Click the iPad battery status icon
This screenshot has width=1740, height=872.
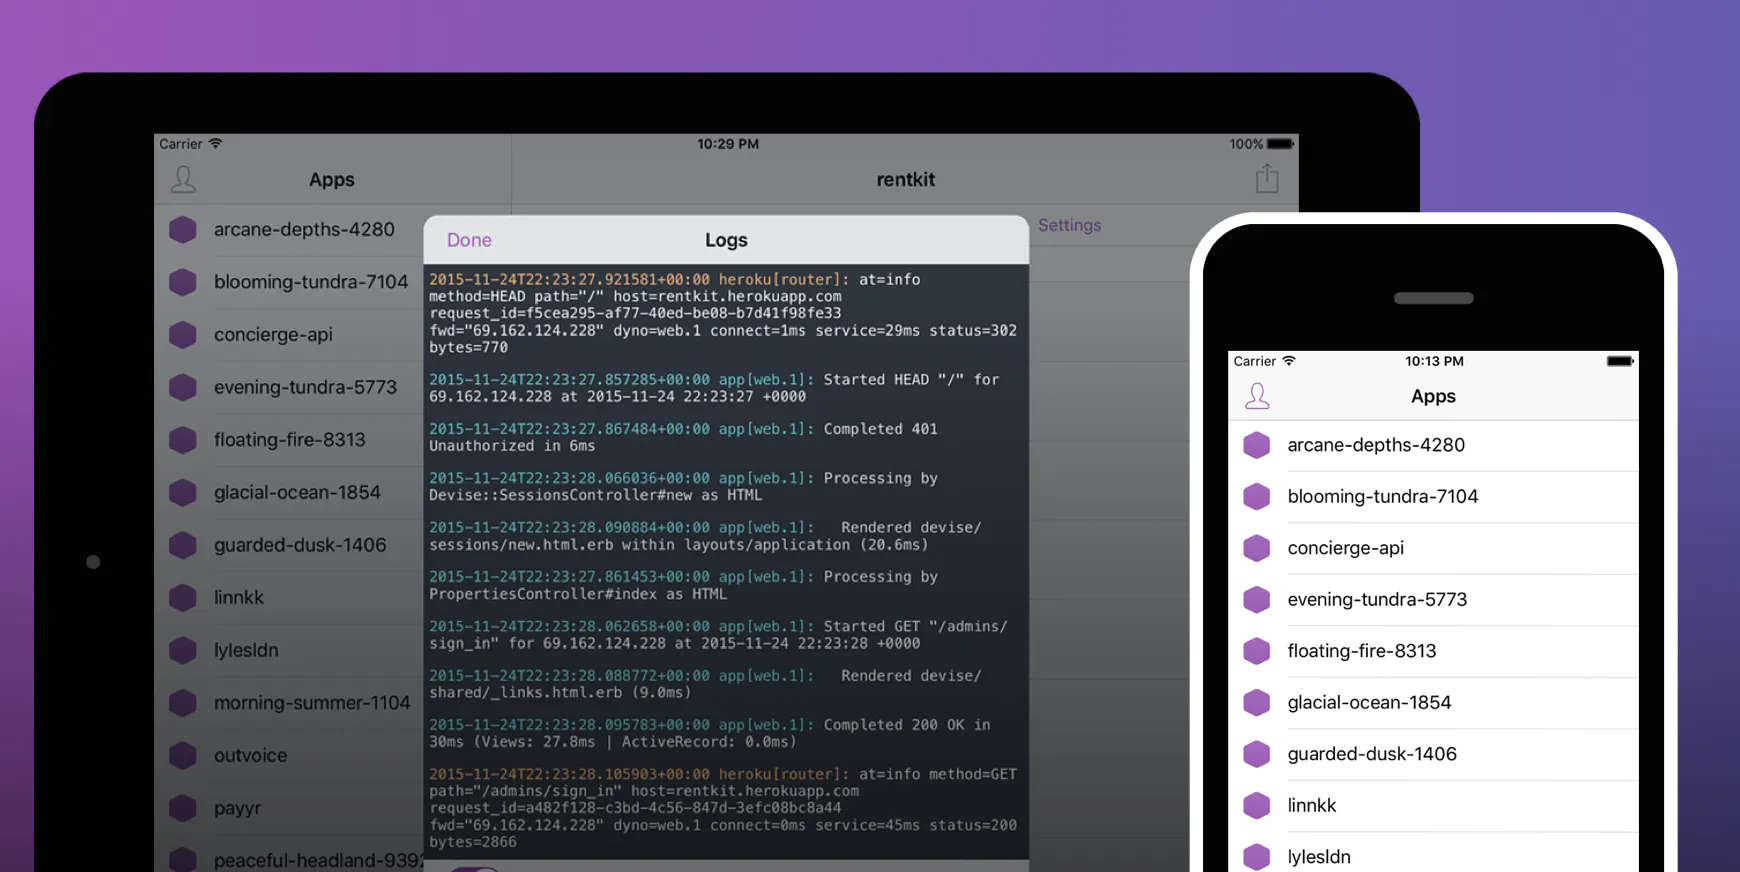point(1281,144)
